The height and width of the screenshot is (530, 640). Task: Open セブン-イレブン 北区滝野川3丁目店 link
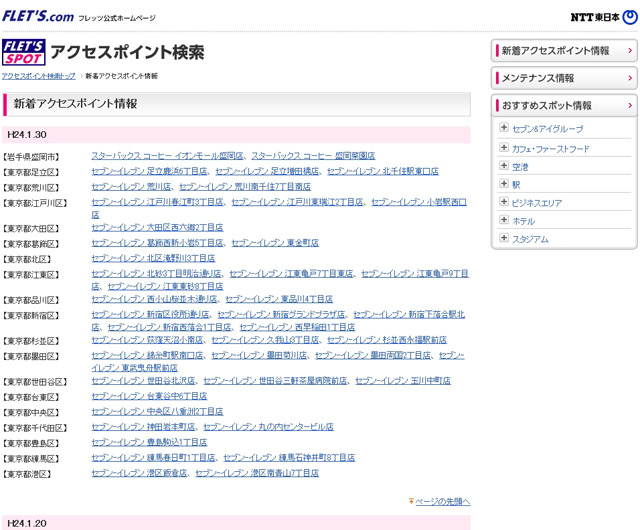point(153,258)
